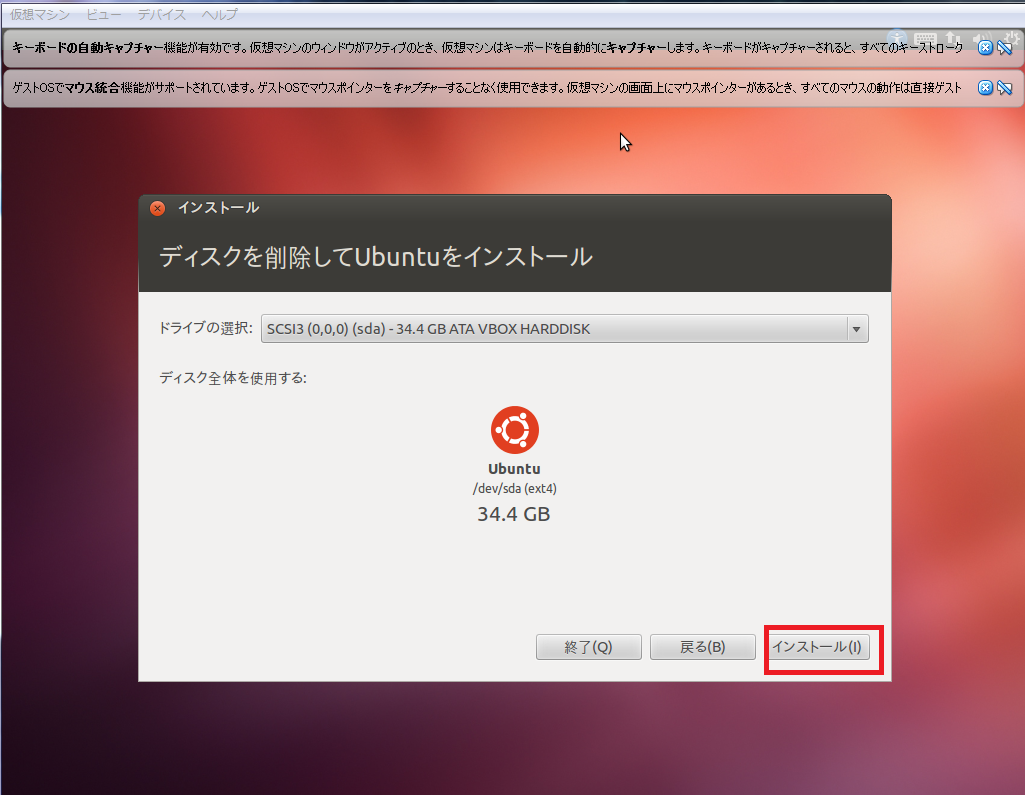Dismiss the keyboard auto-capture notification with blue X
The width and height of the screenshot is (1025, 795).
pyautogui.click(x=985, y=48)
